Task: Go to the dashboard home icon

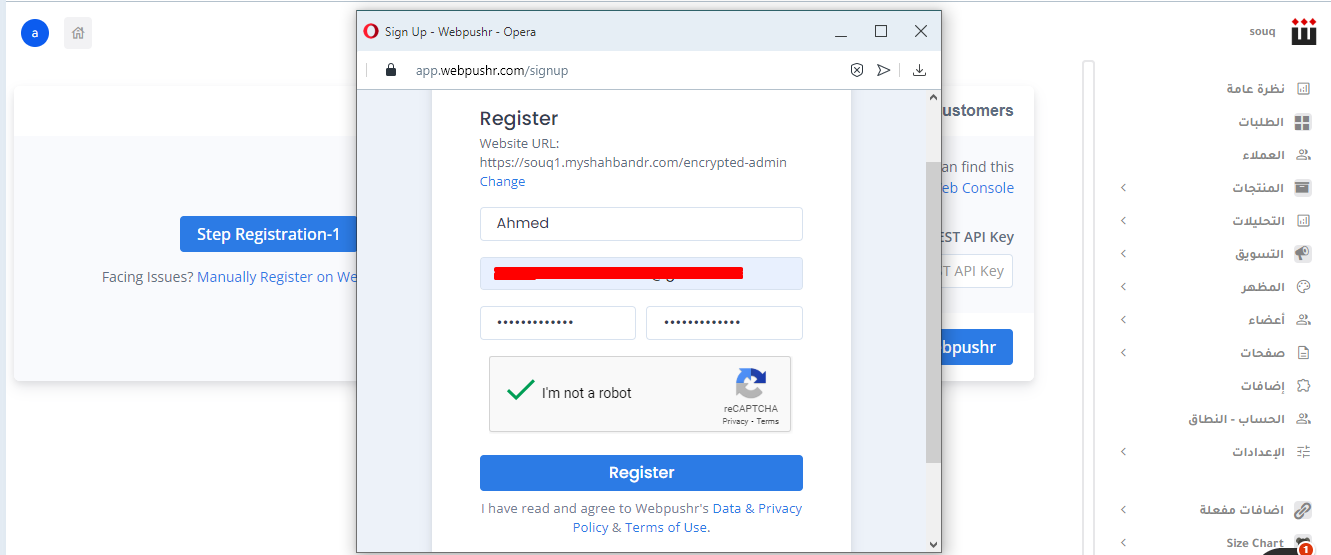Action: [78, 33]
